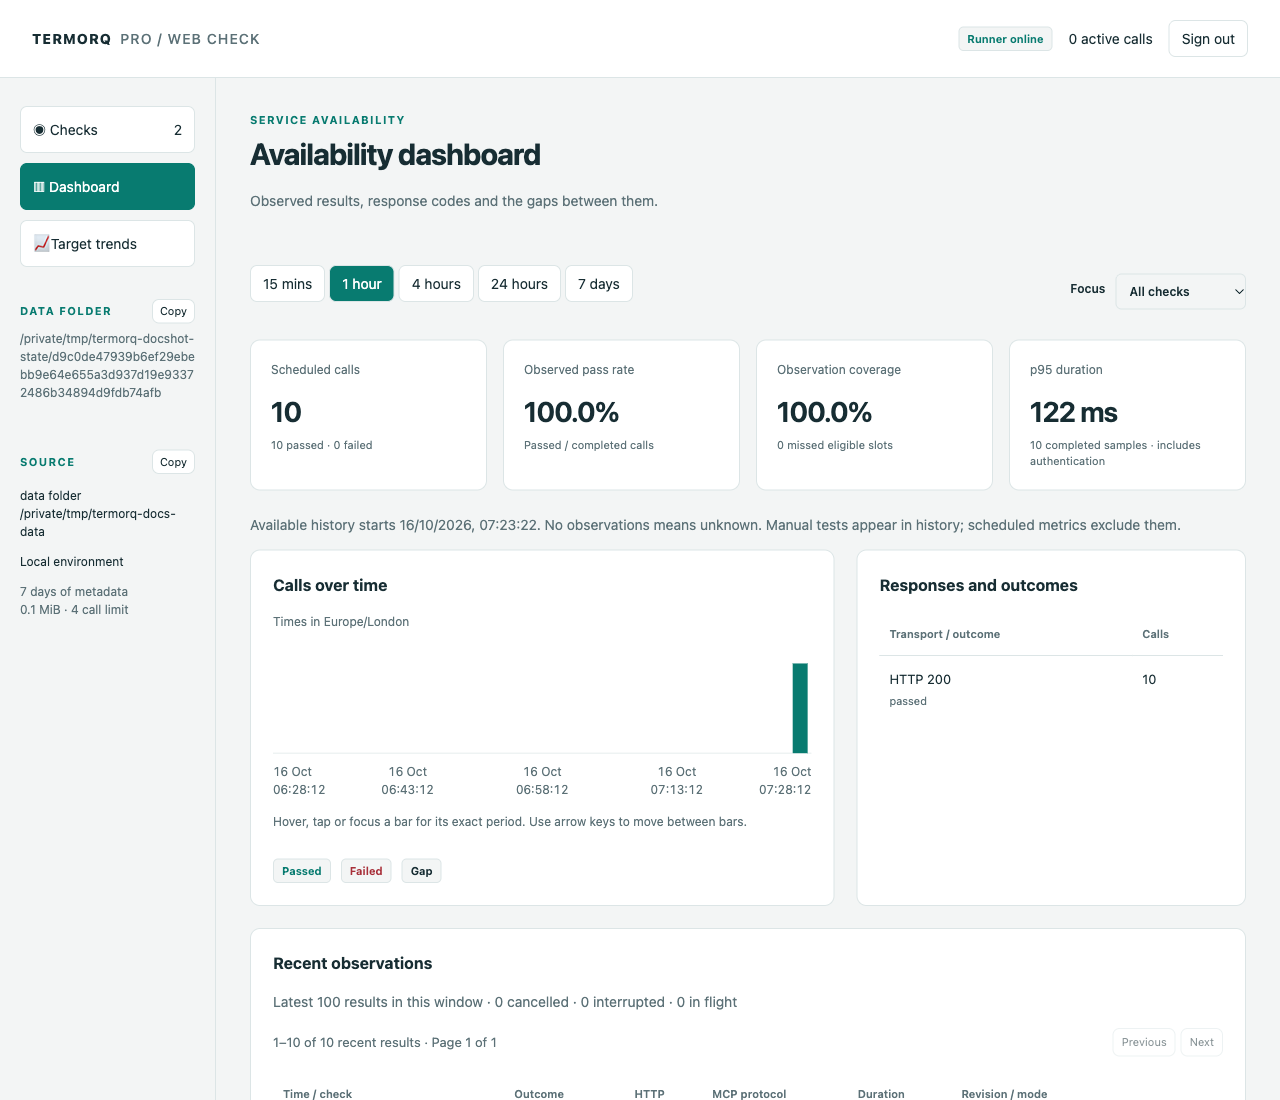Image resolution: width=1280 pixels, height=1100 pixels.
Task: Click the Failed legend badge
Action: click(x=366, y=871)
